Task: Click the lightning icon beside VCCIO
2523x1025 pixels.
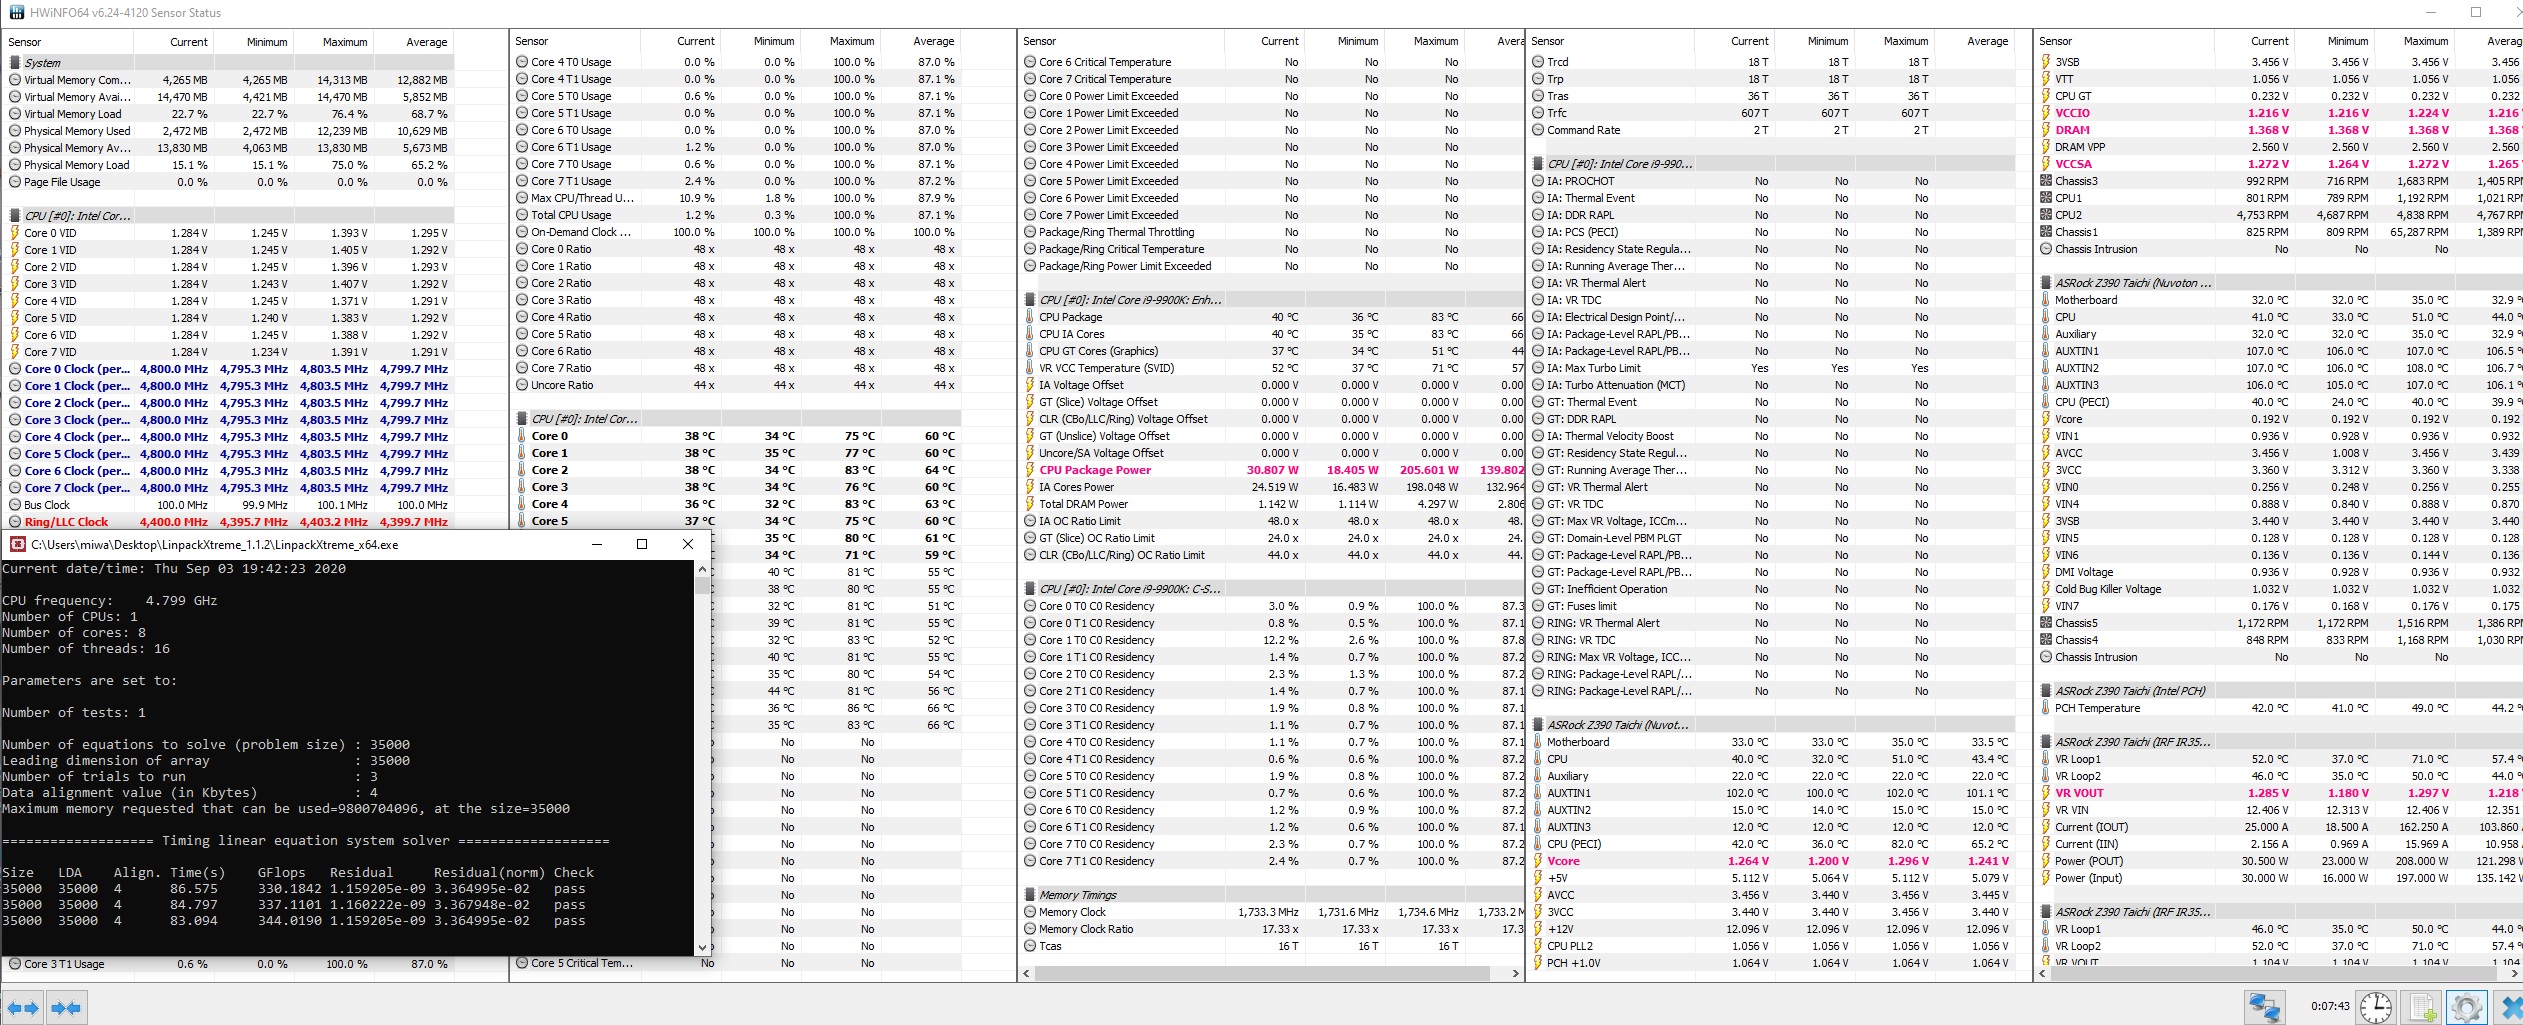Action: pyautogui.click(x=2046, y=113)
